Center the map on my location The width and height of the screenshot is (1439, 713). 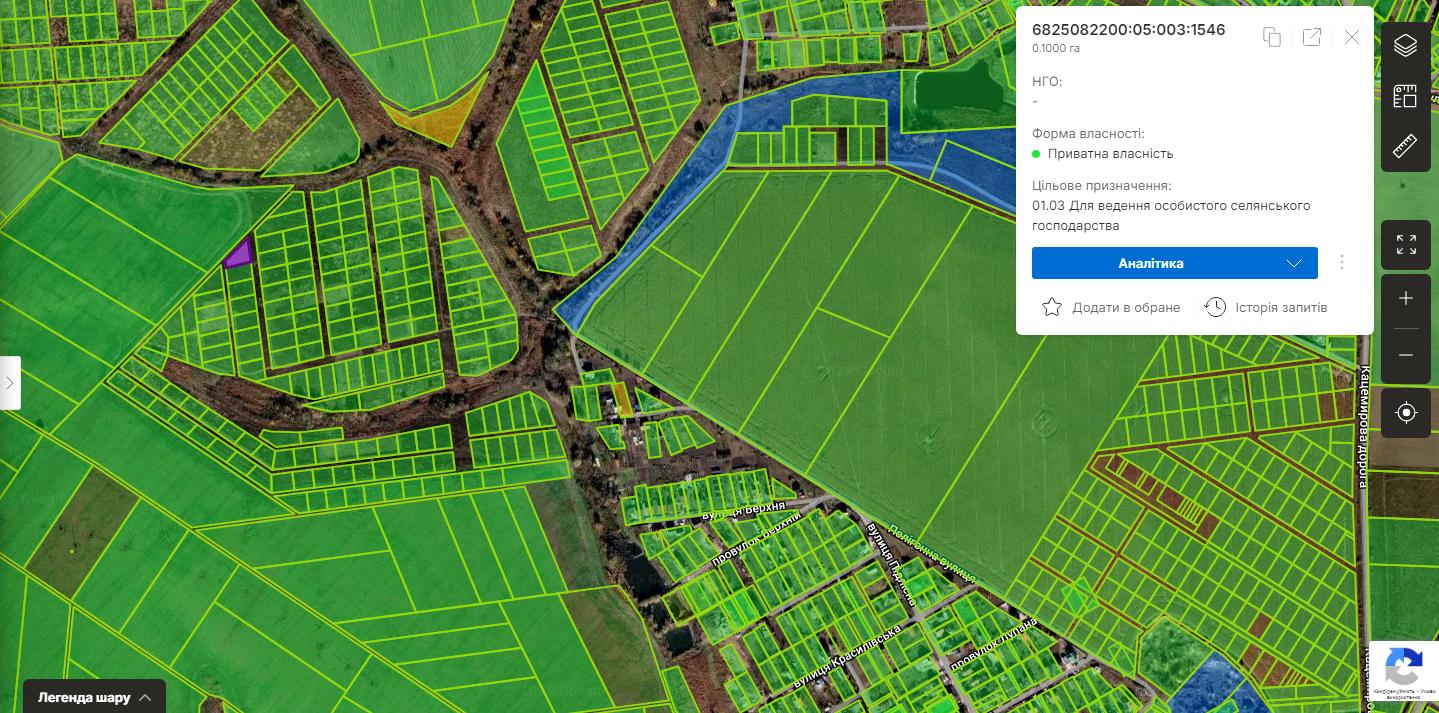click(x=1405, y=413)
